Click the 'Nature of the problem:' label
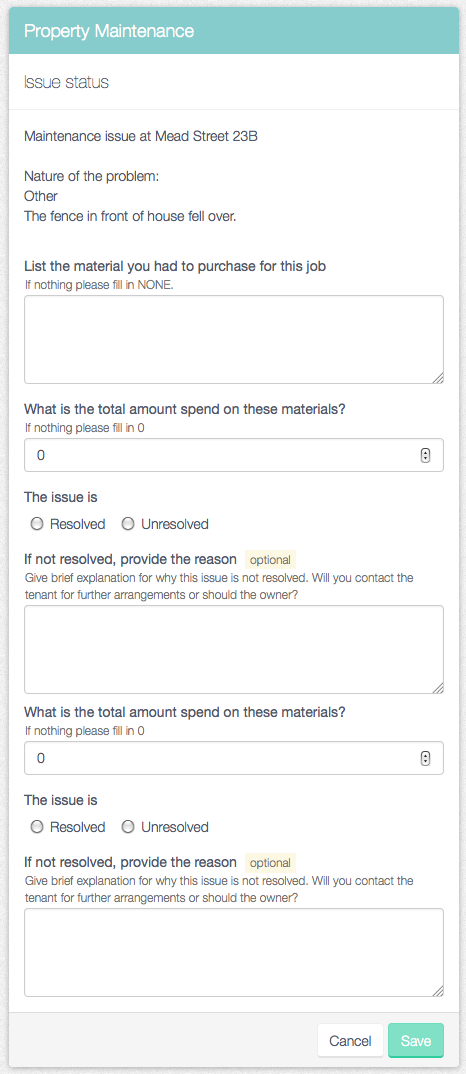This screenshot has width=466, height=1074. [91, 176]
